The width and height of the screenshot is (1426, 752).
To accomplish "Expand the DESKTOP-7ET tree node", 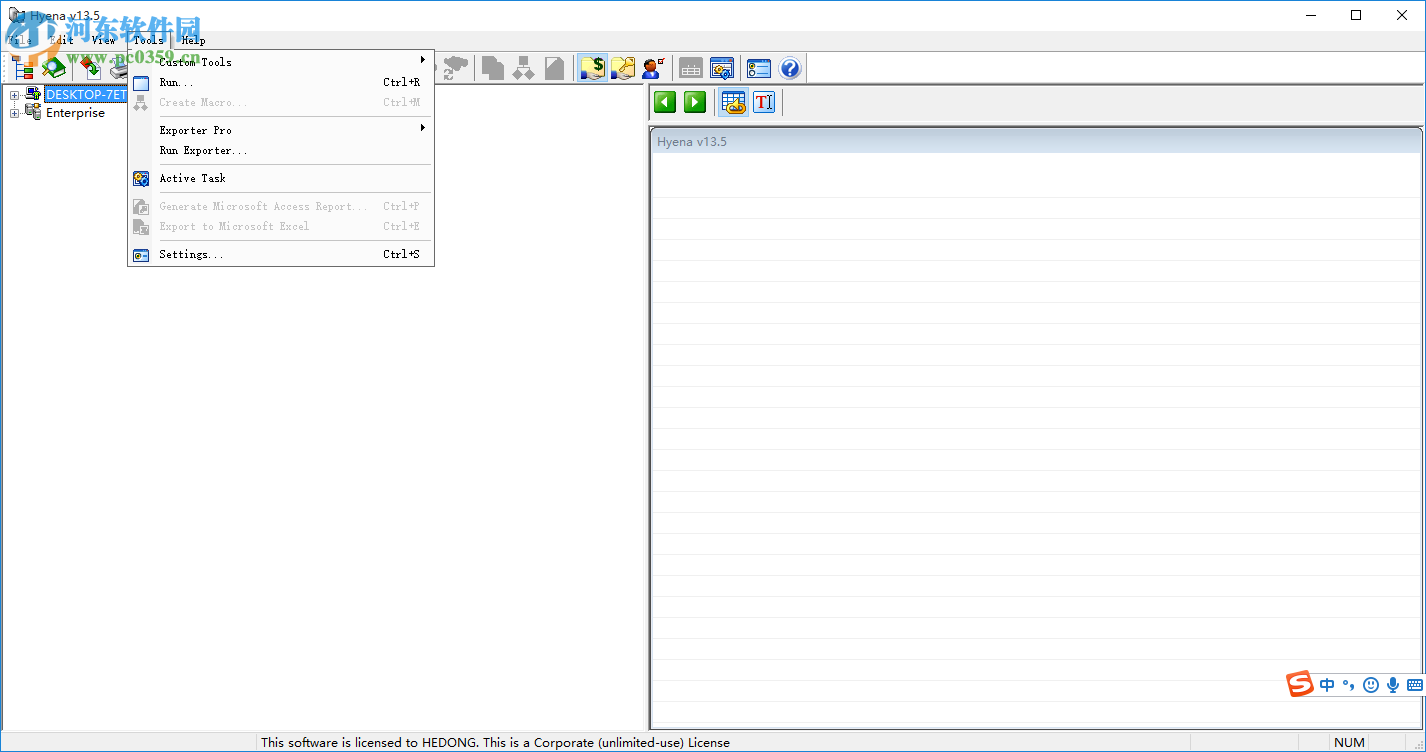I will [12, 94].
